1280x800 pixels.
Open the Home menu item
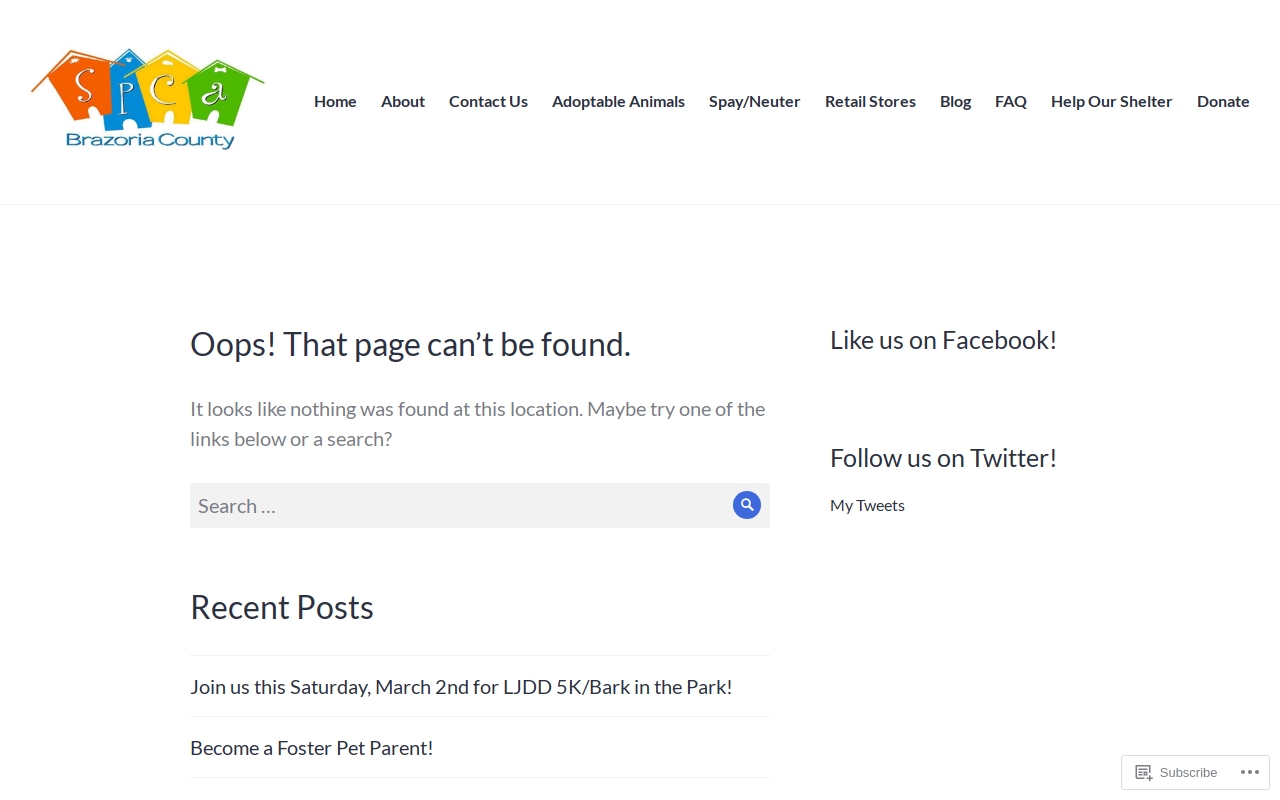point(335,101)
